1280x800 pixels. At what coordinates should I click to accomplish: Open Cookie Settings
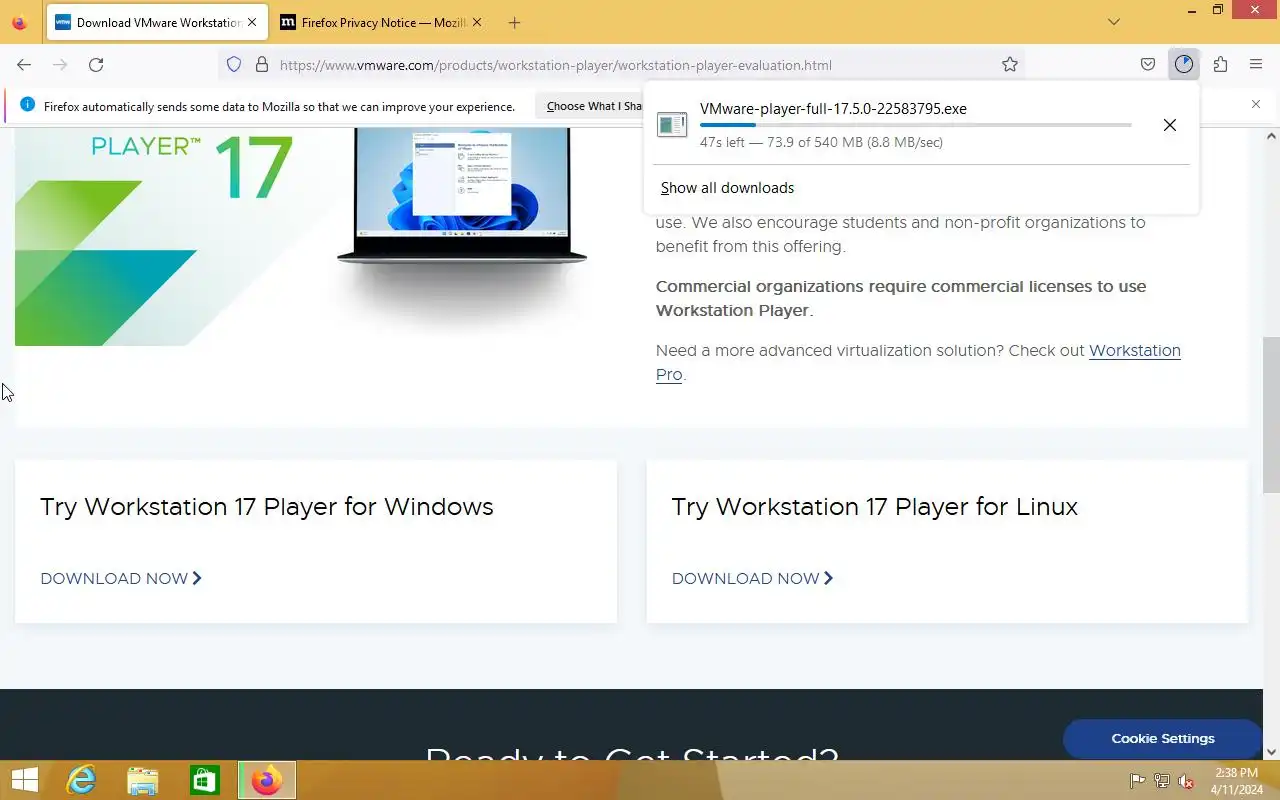pos(1163,738)
